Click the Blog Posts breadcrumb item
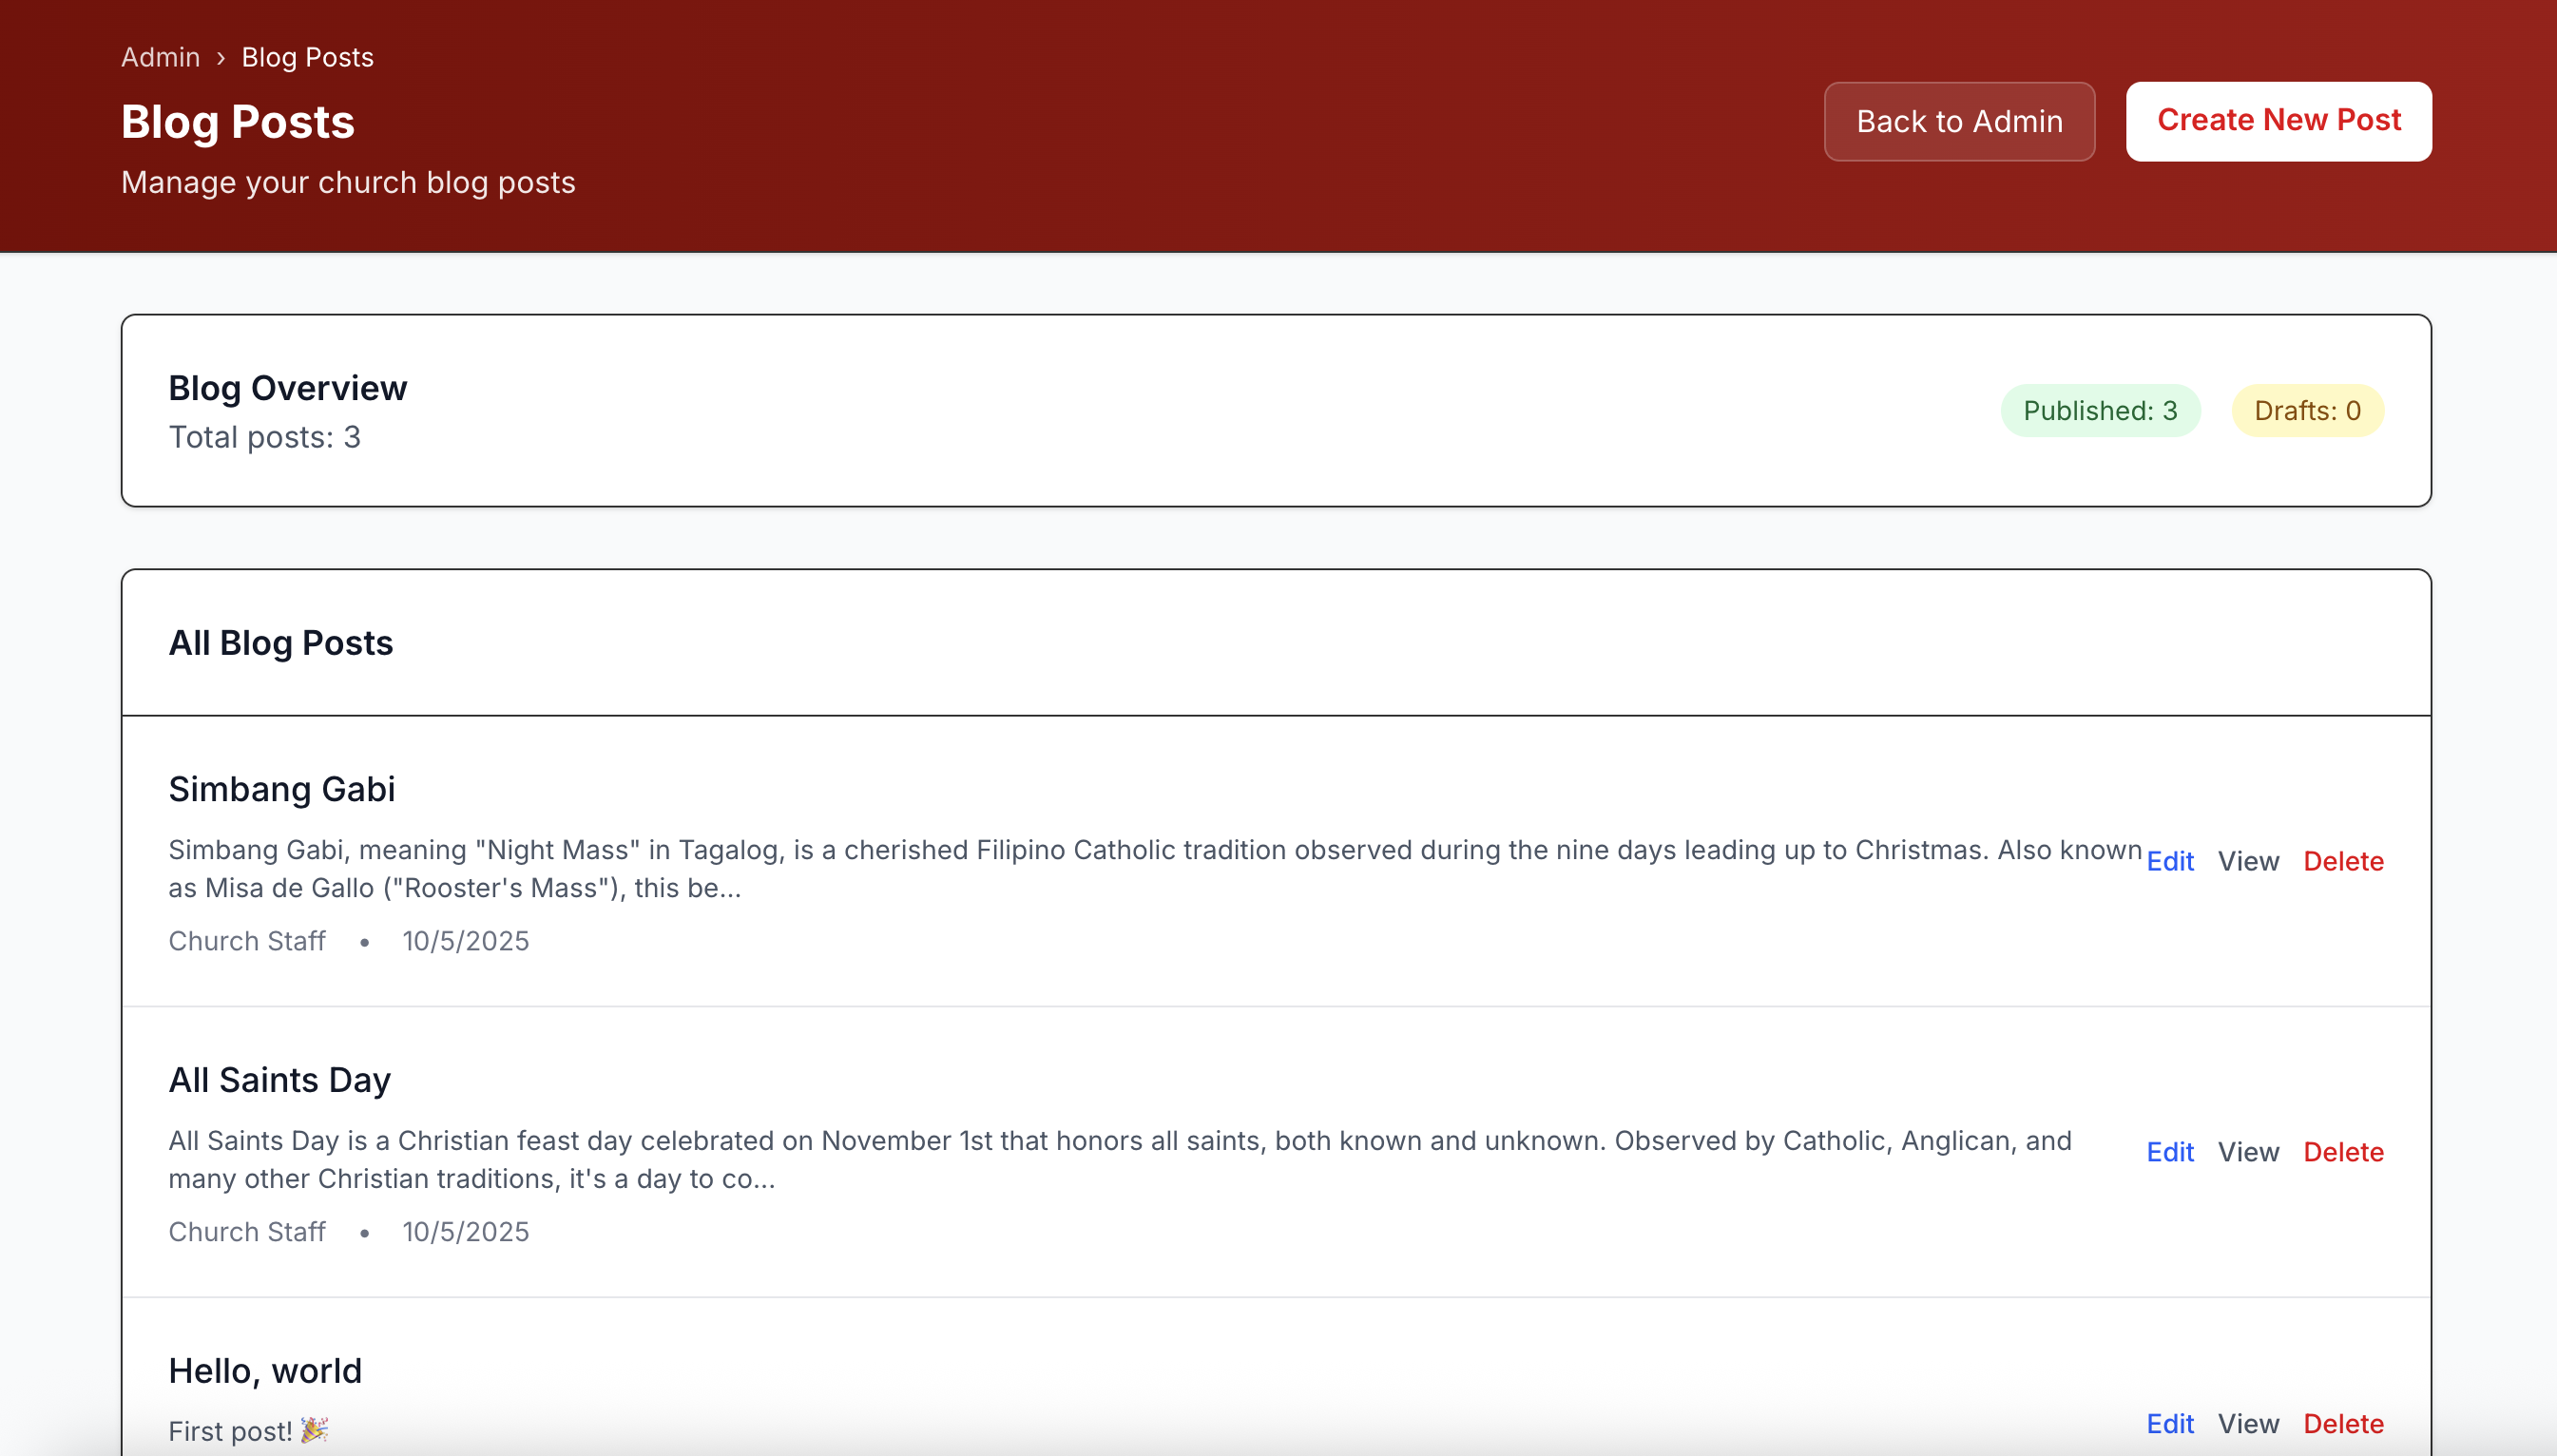2557x1456 pixels. pos(307,57)
